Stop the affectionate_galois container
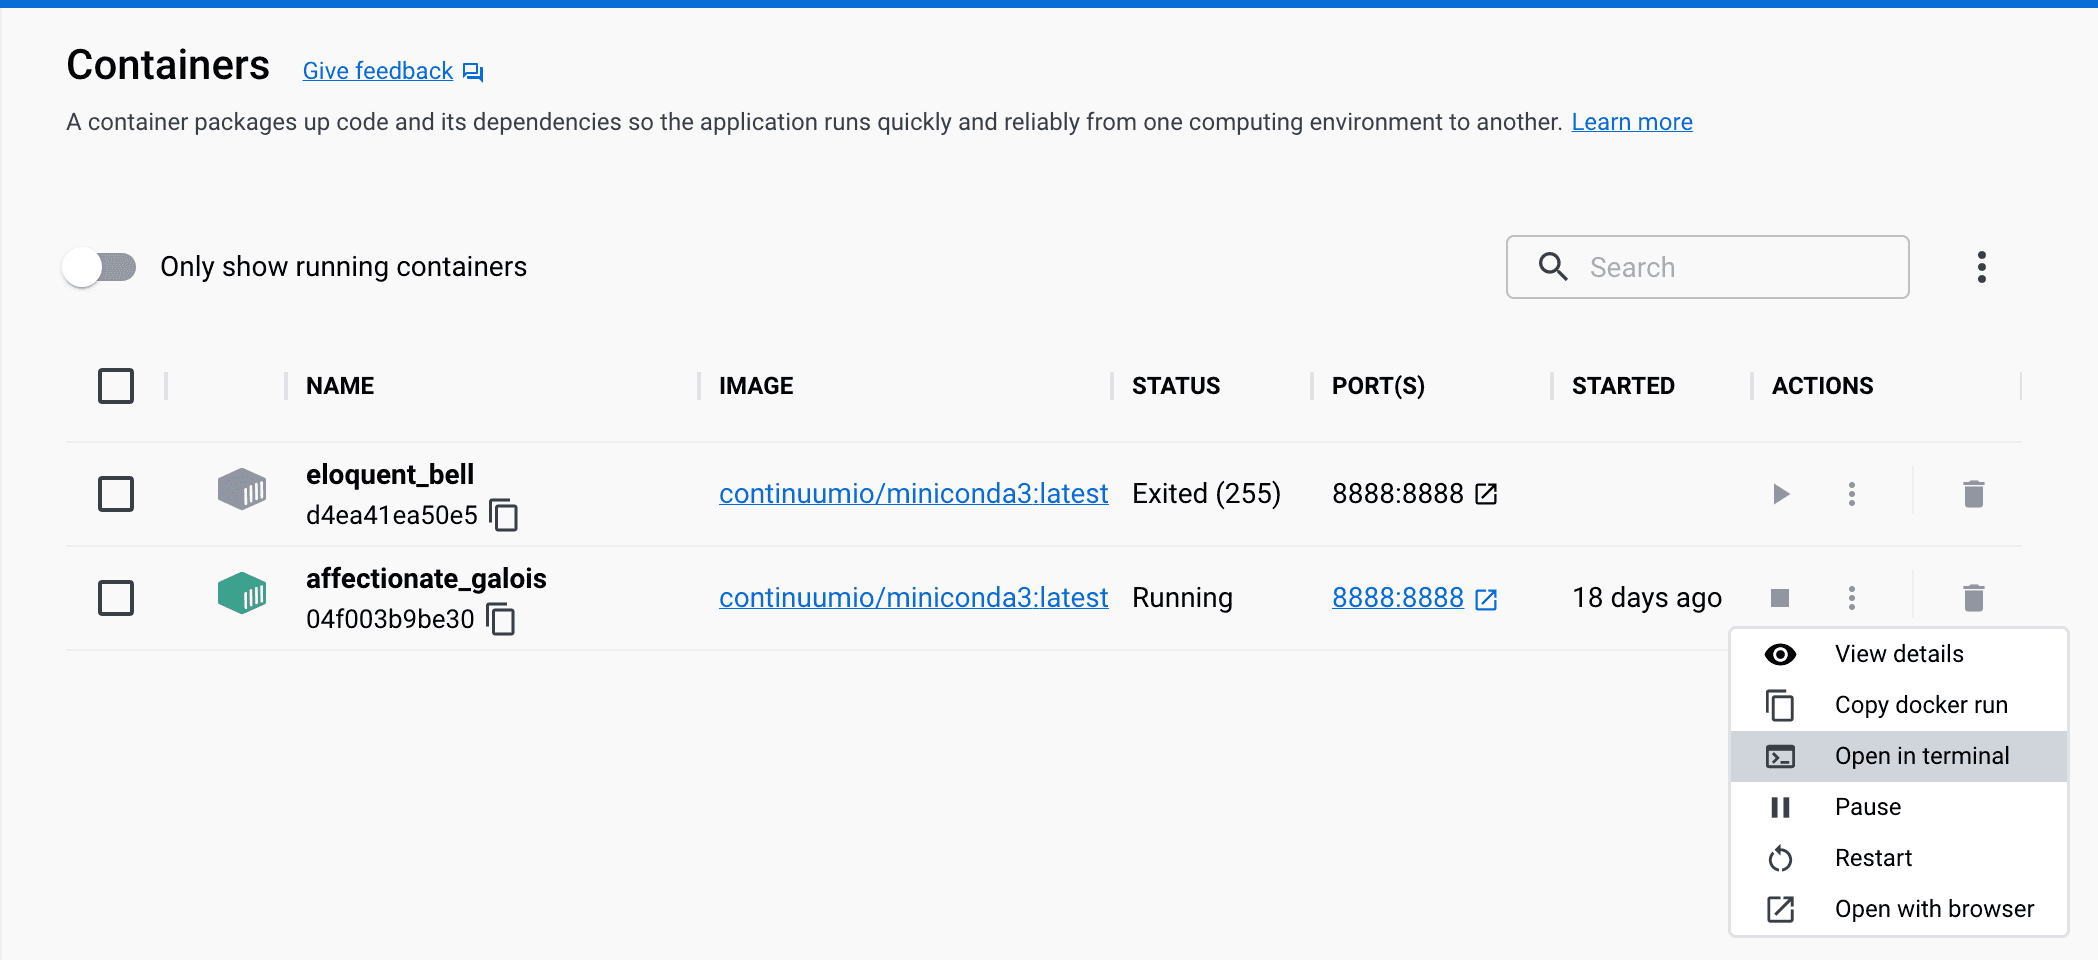The height and width of the screenshot is (960, 2098). click(1780, 598)
